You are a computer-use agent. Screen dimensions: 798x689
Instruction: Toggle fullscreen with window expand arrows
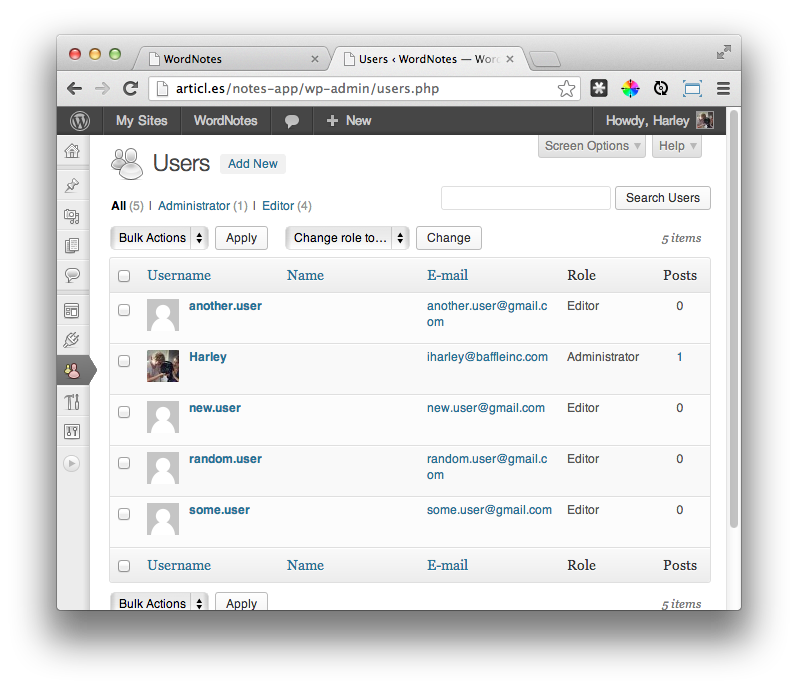point(724,52)
